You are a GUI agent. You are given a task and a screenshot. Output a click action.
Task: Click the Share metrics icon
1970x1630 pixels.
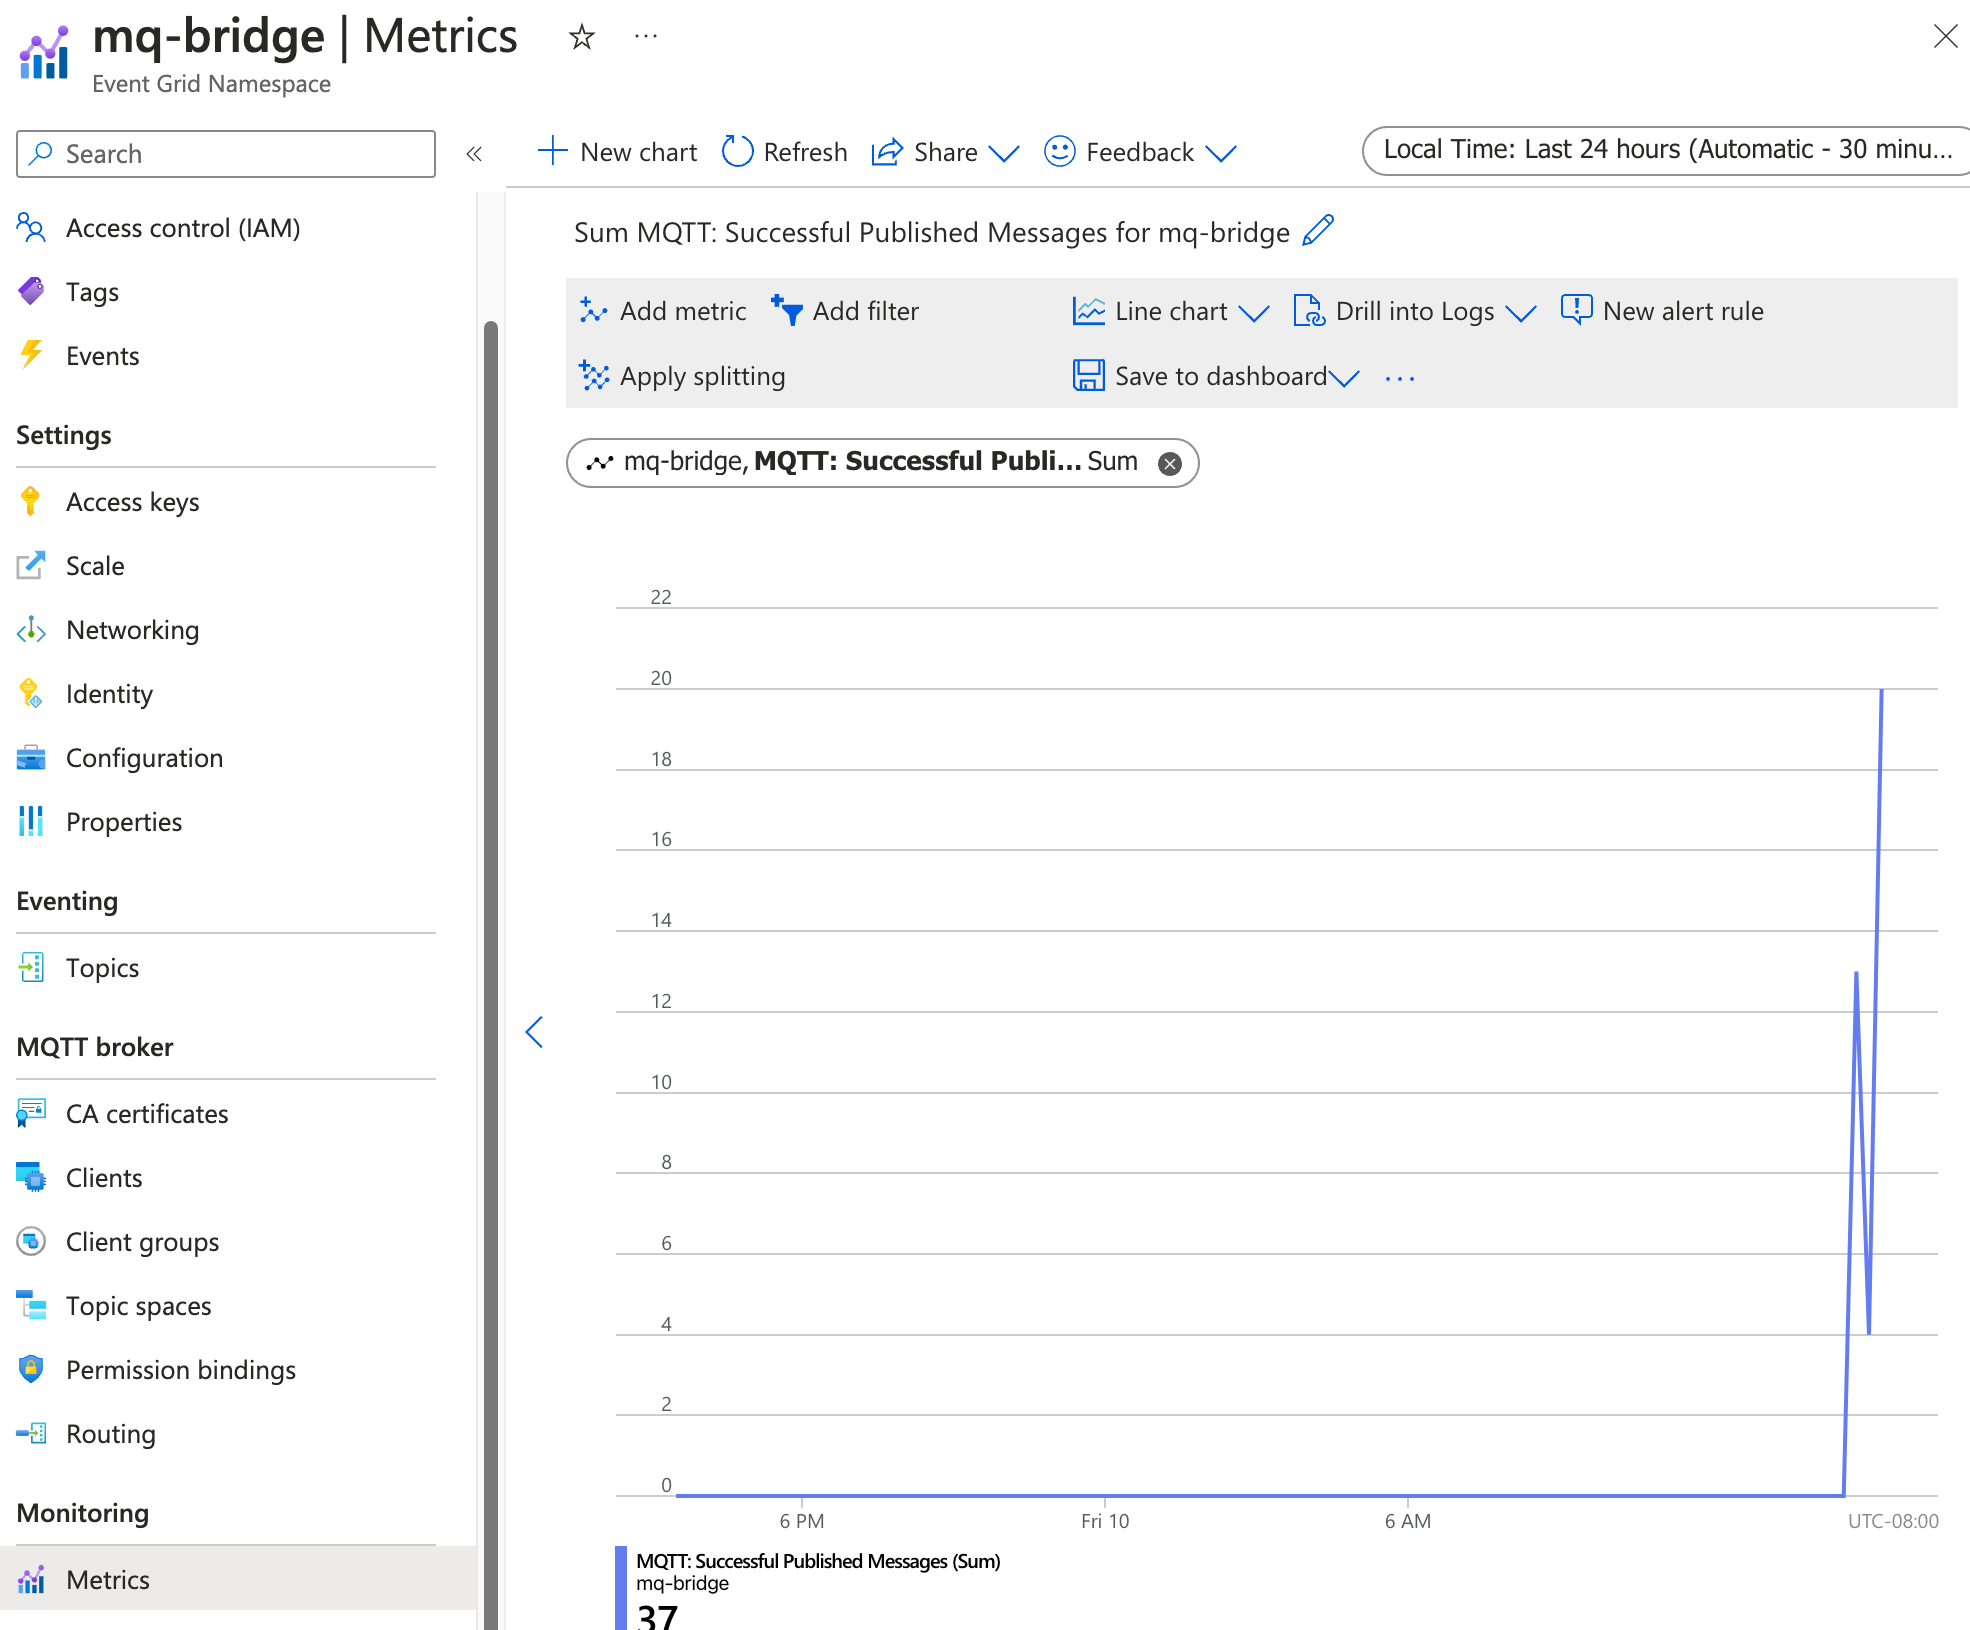(x=888, y=152)
